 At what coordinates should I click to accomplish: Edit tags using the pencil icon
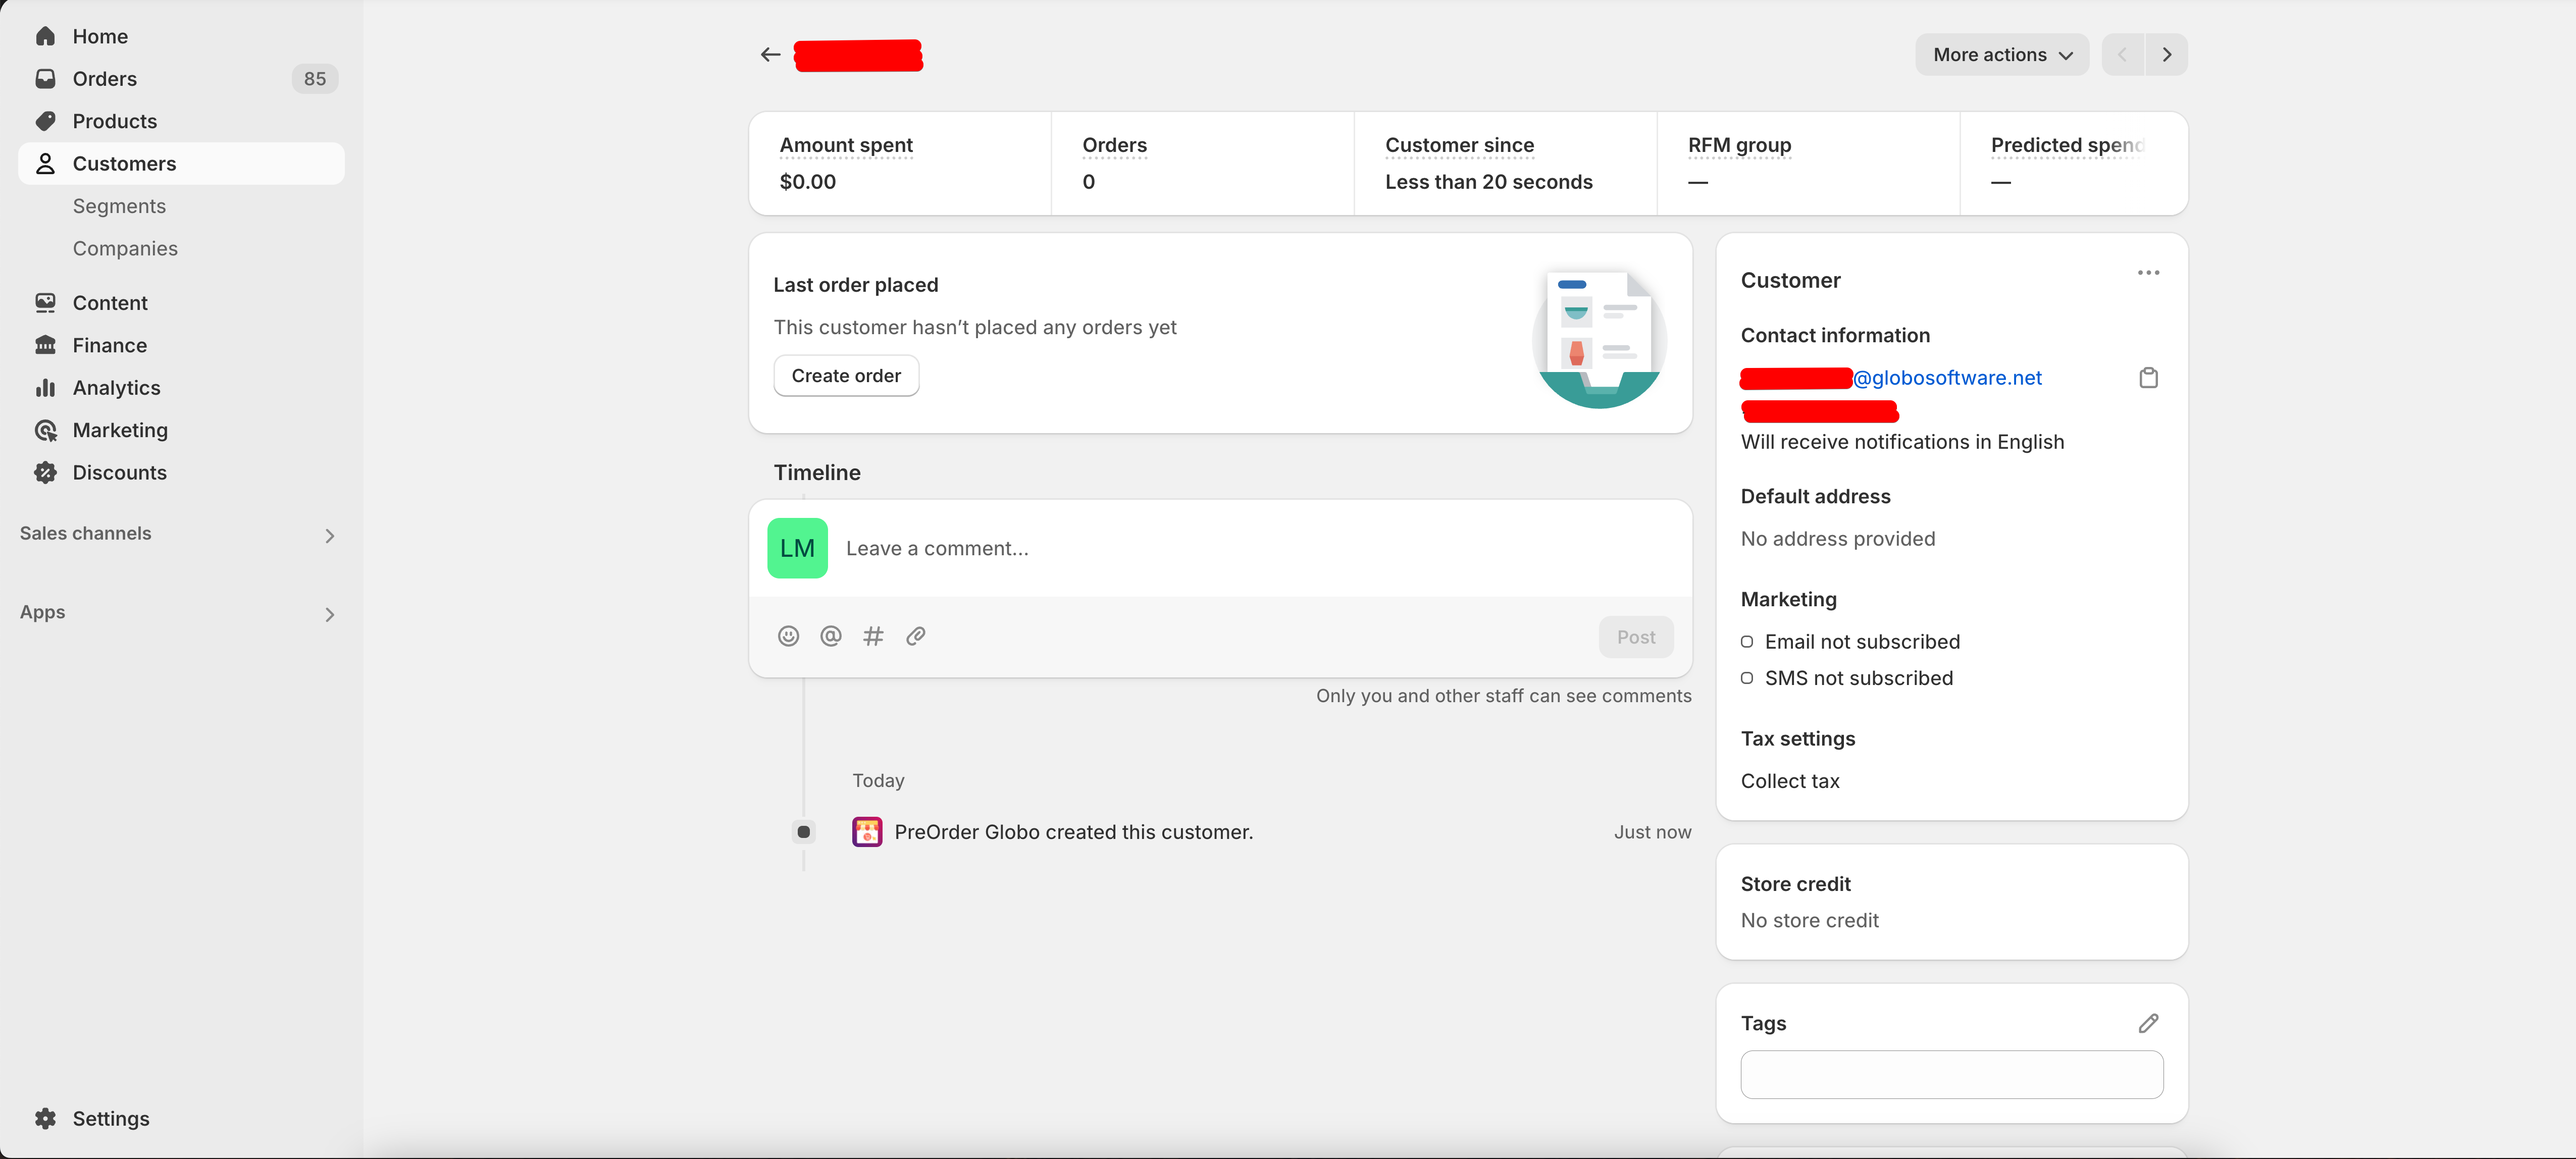tap(2148, 1023)
